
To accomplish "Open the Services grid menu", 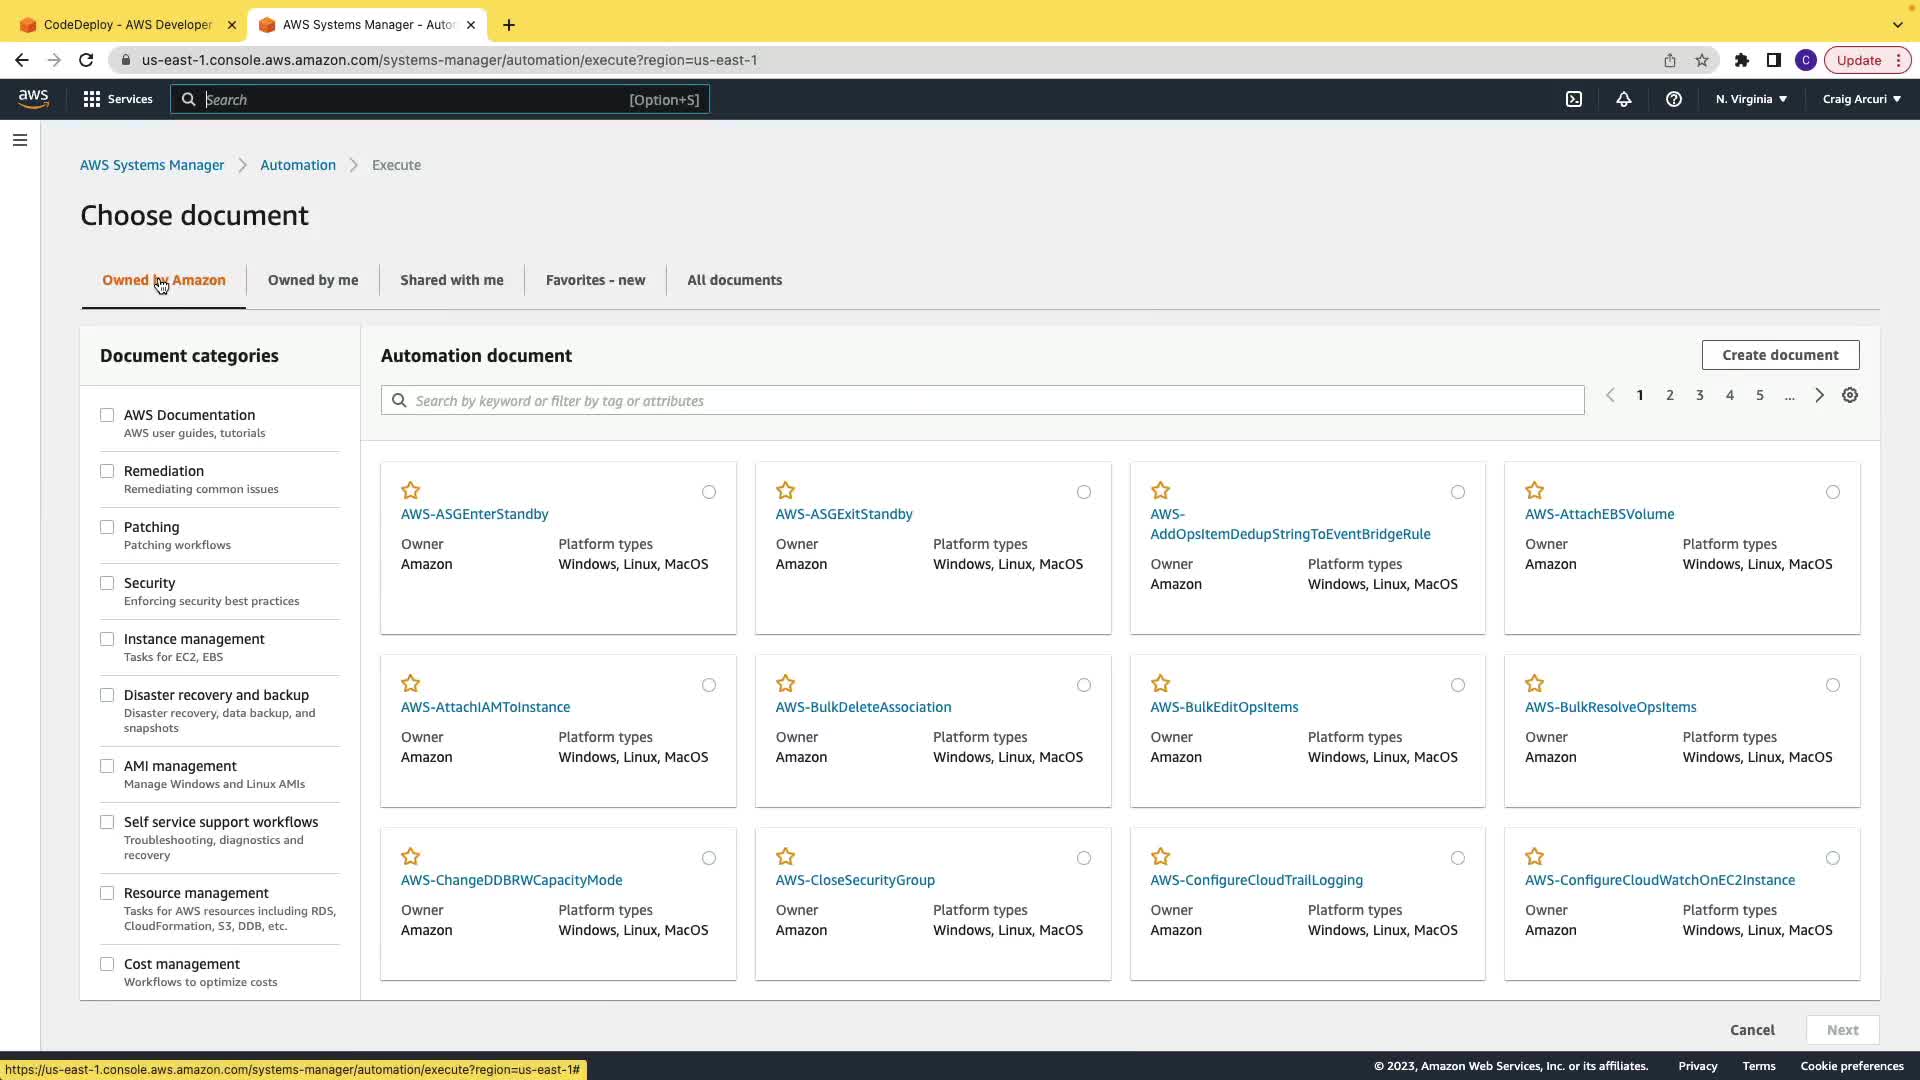I will click(x=117, y=99).
